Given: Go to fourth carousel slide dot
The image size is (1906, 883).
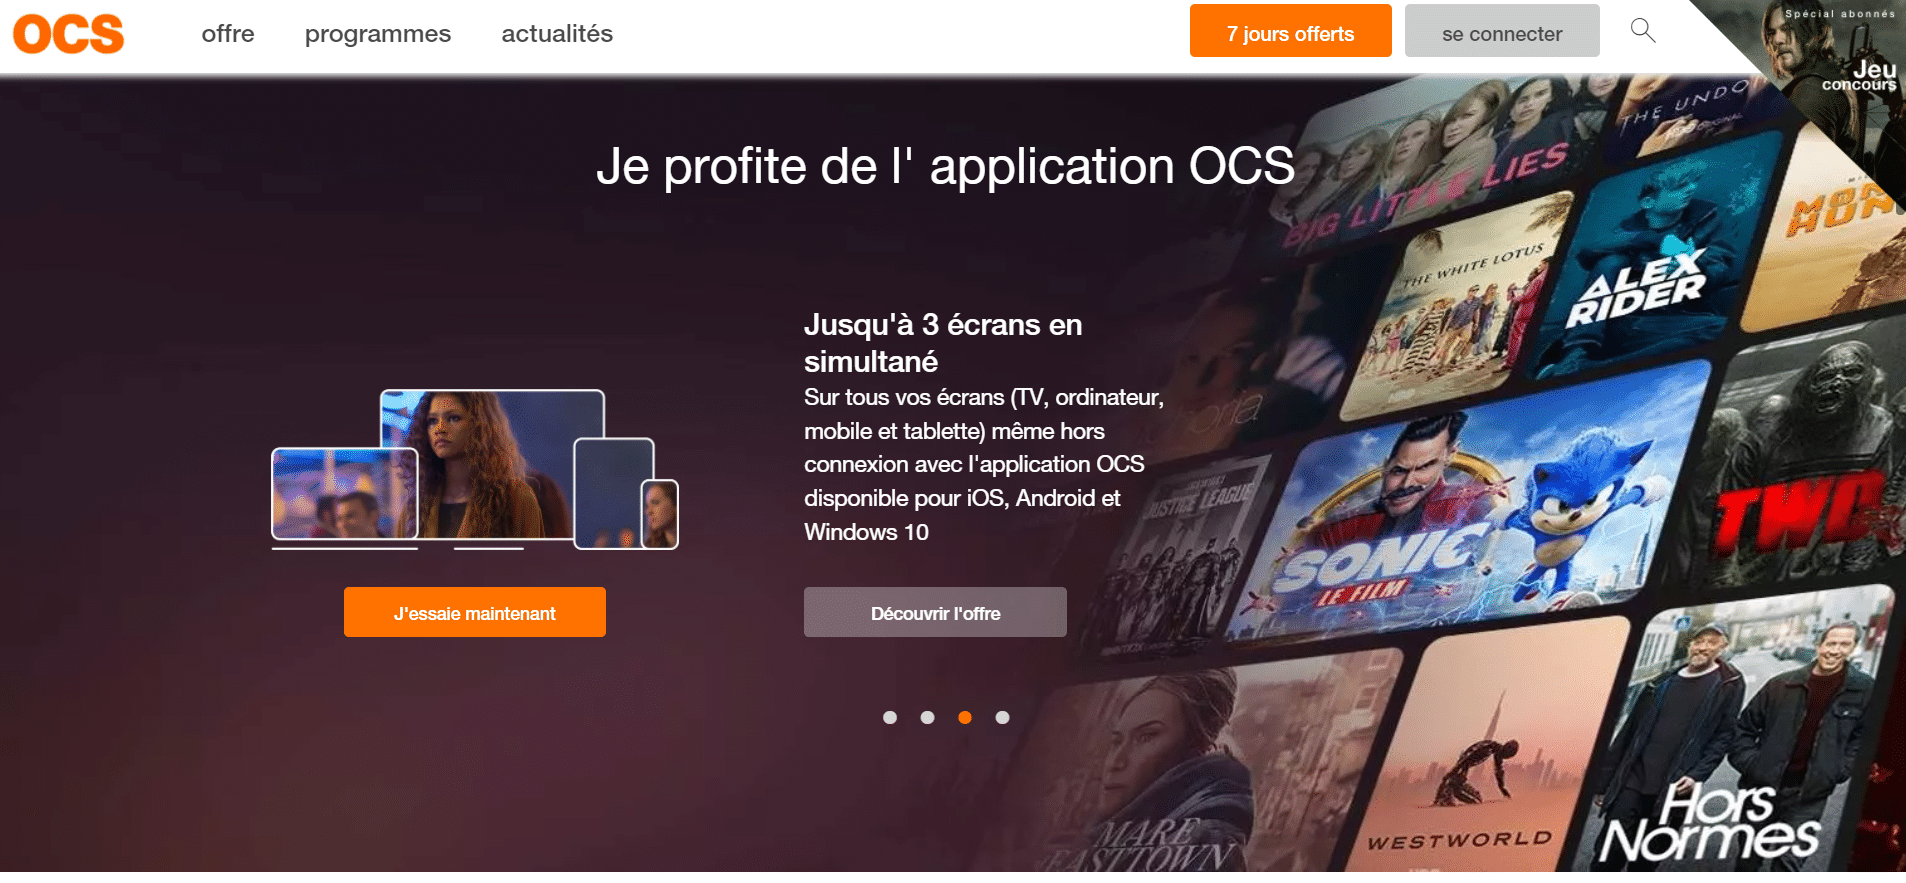Looking at the screenshot, I should (x=1002, y=717).
